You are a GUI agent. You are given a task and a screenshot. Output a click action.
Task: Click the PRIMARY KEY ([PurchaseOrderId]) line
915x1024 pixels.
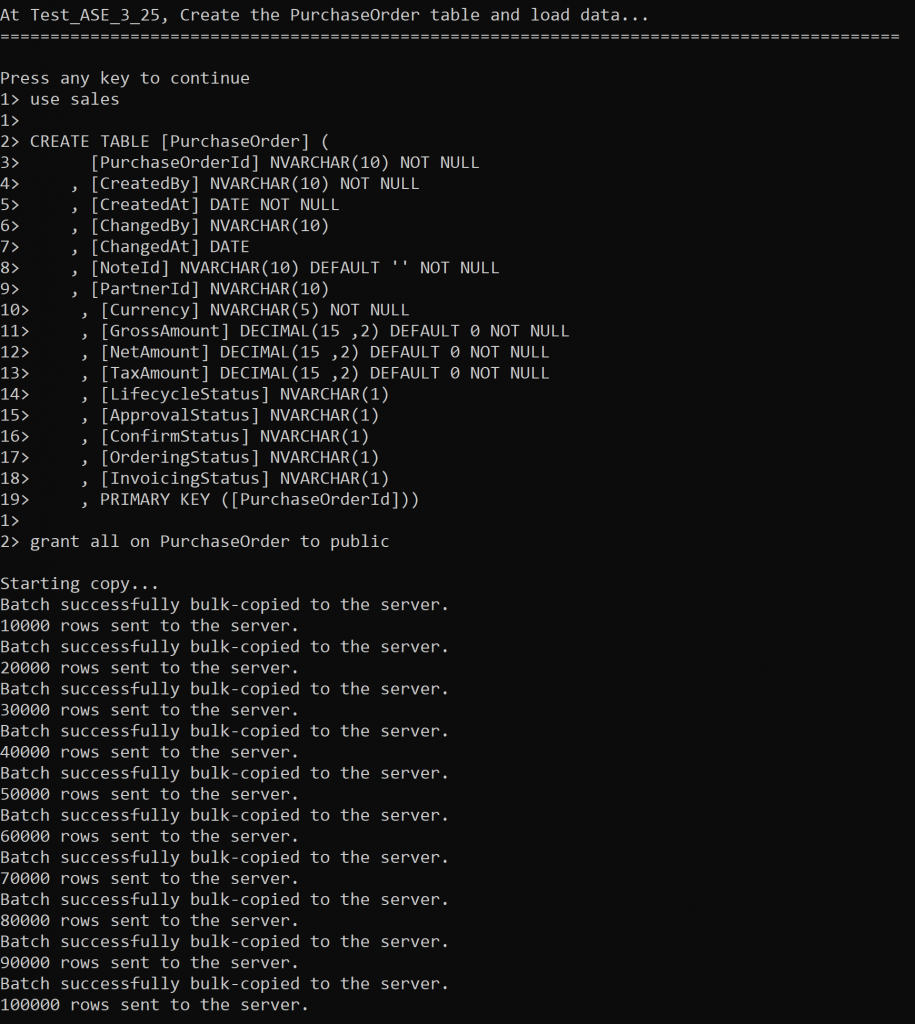pyautogui.click(x=250, y=500)
